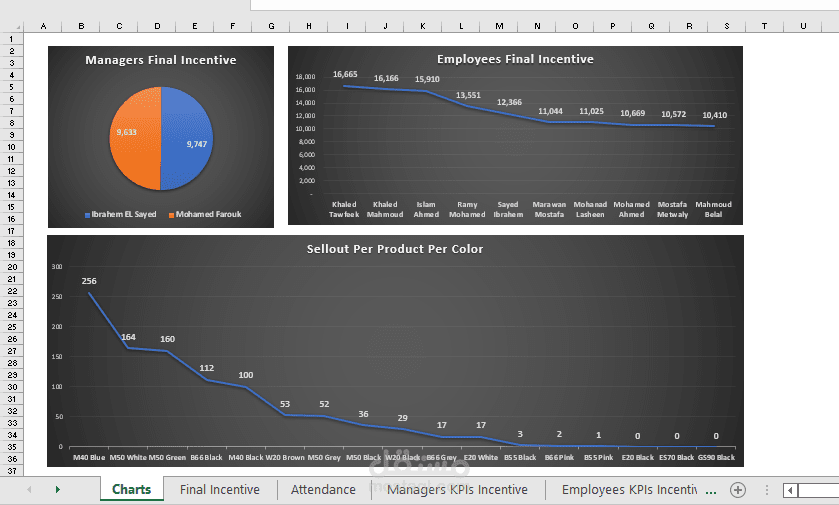Screen dimensions: 839x505
Task: Click the Mostafa Metwaly axis label
Action: click(673, 209)
